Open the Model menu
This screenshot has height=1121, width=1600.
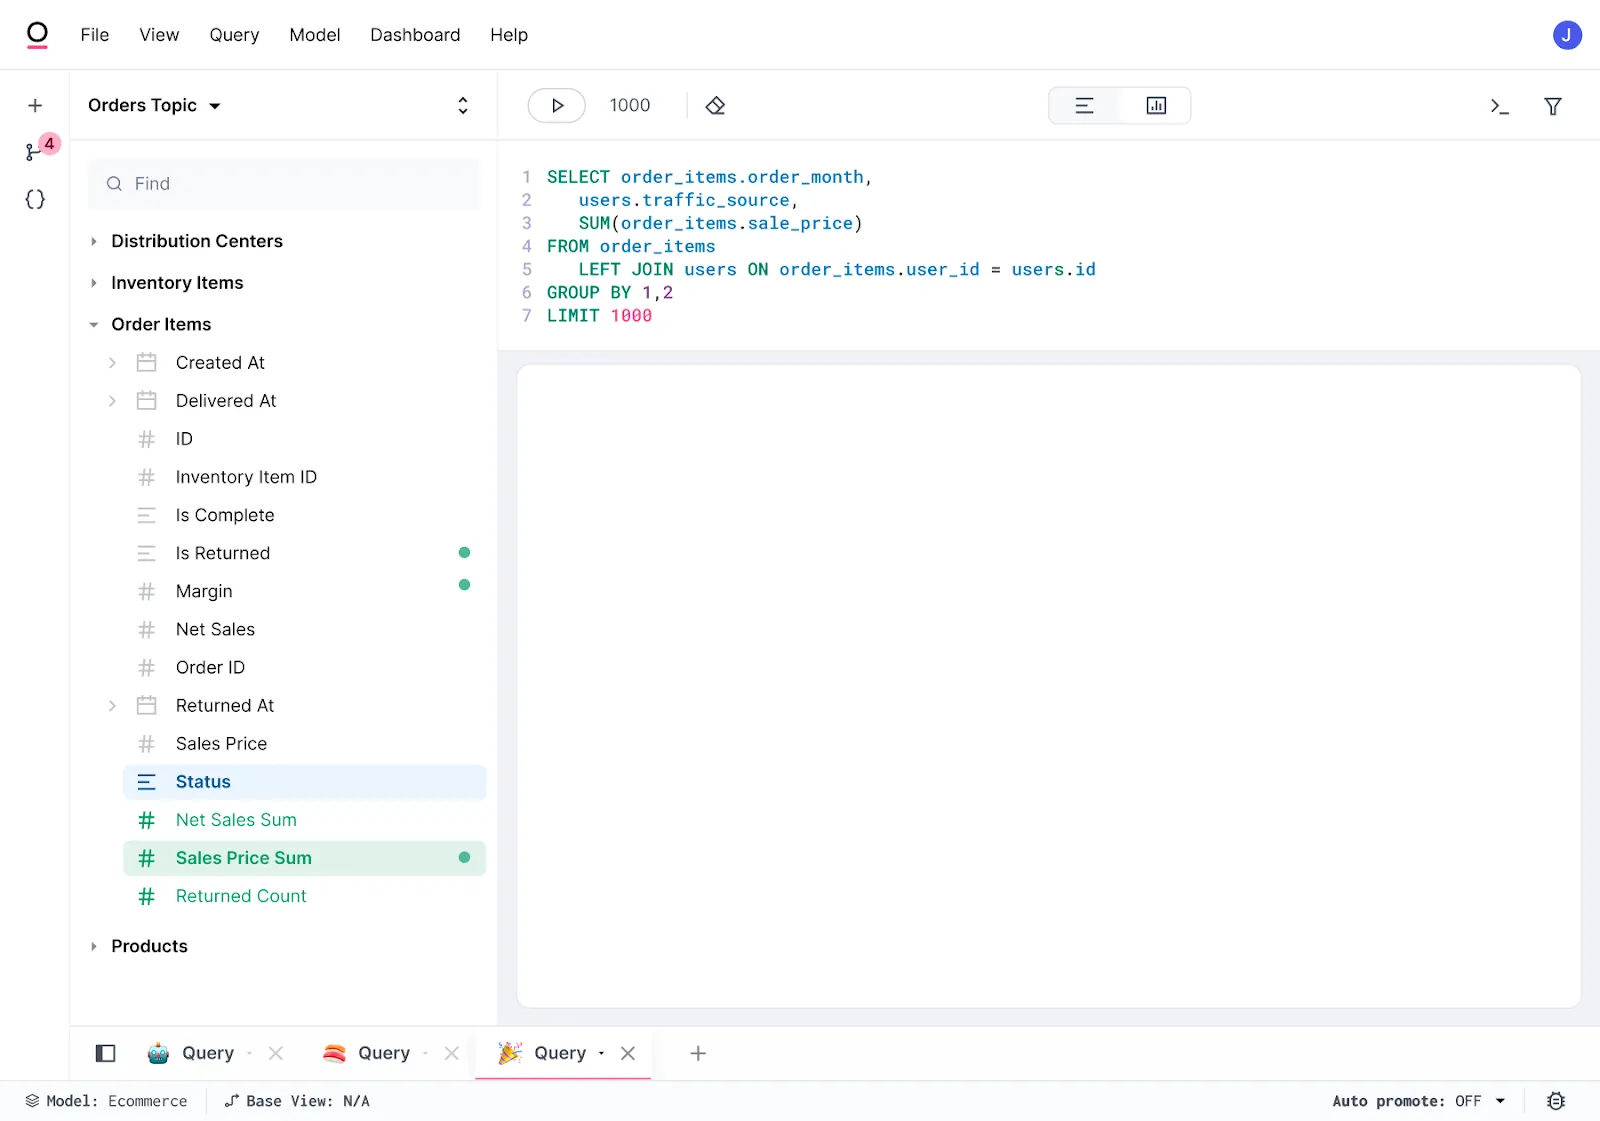(315, 35)
